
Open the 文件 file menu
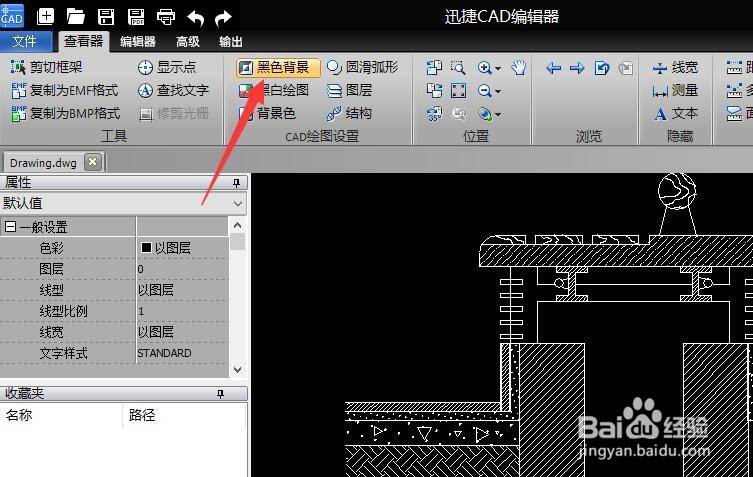(25, 41)
